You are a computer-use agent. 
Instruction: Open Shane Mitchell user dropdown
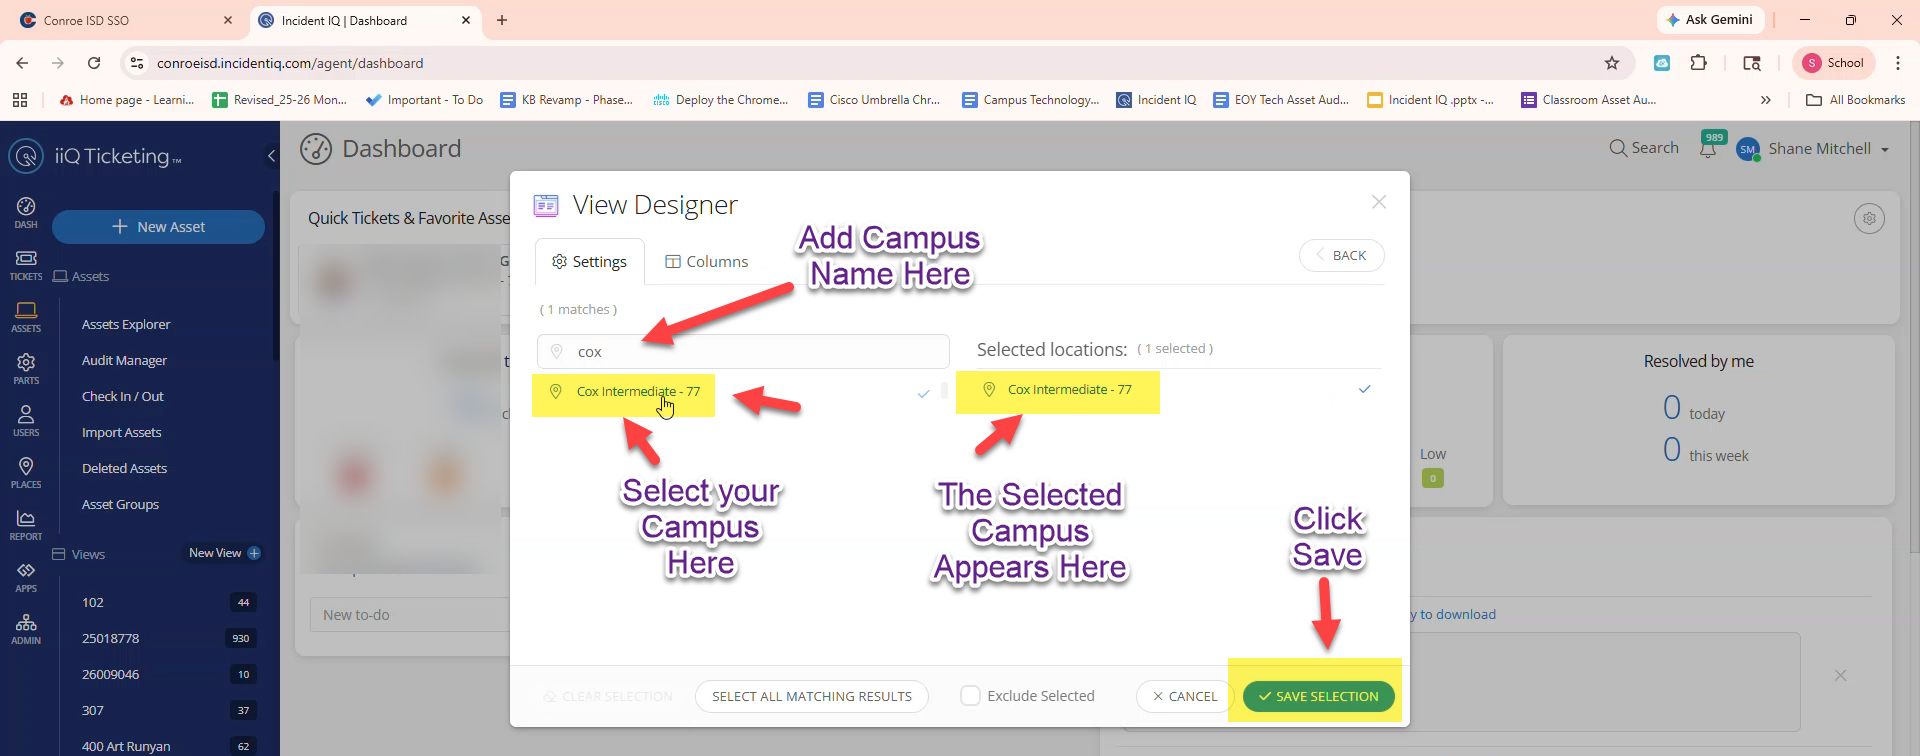[1813, 149]
